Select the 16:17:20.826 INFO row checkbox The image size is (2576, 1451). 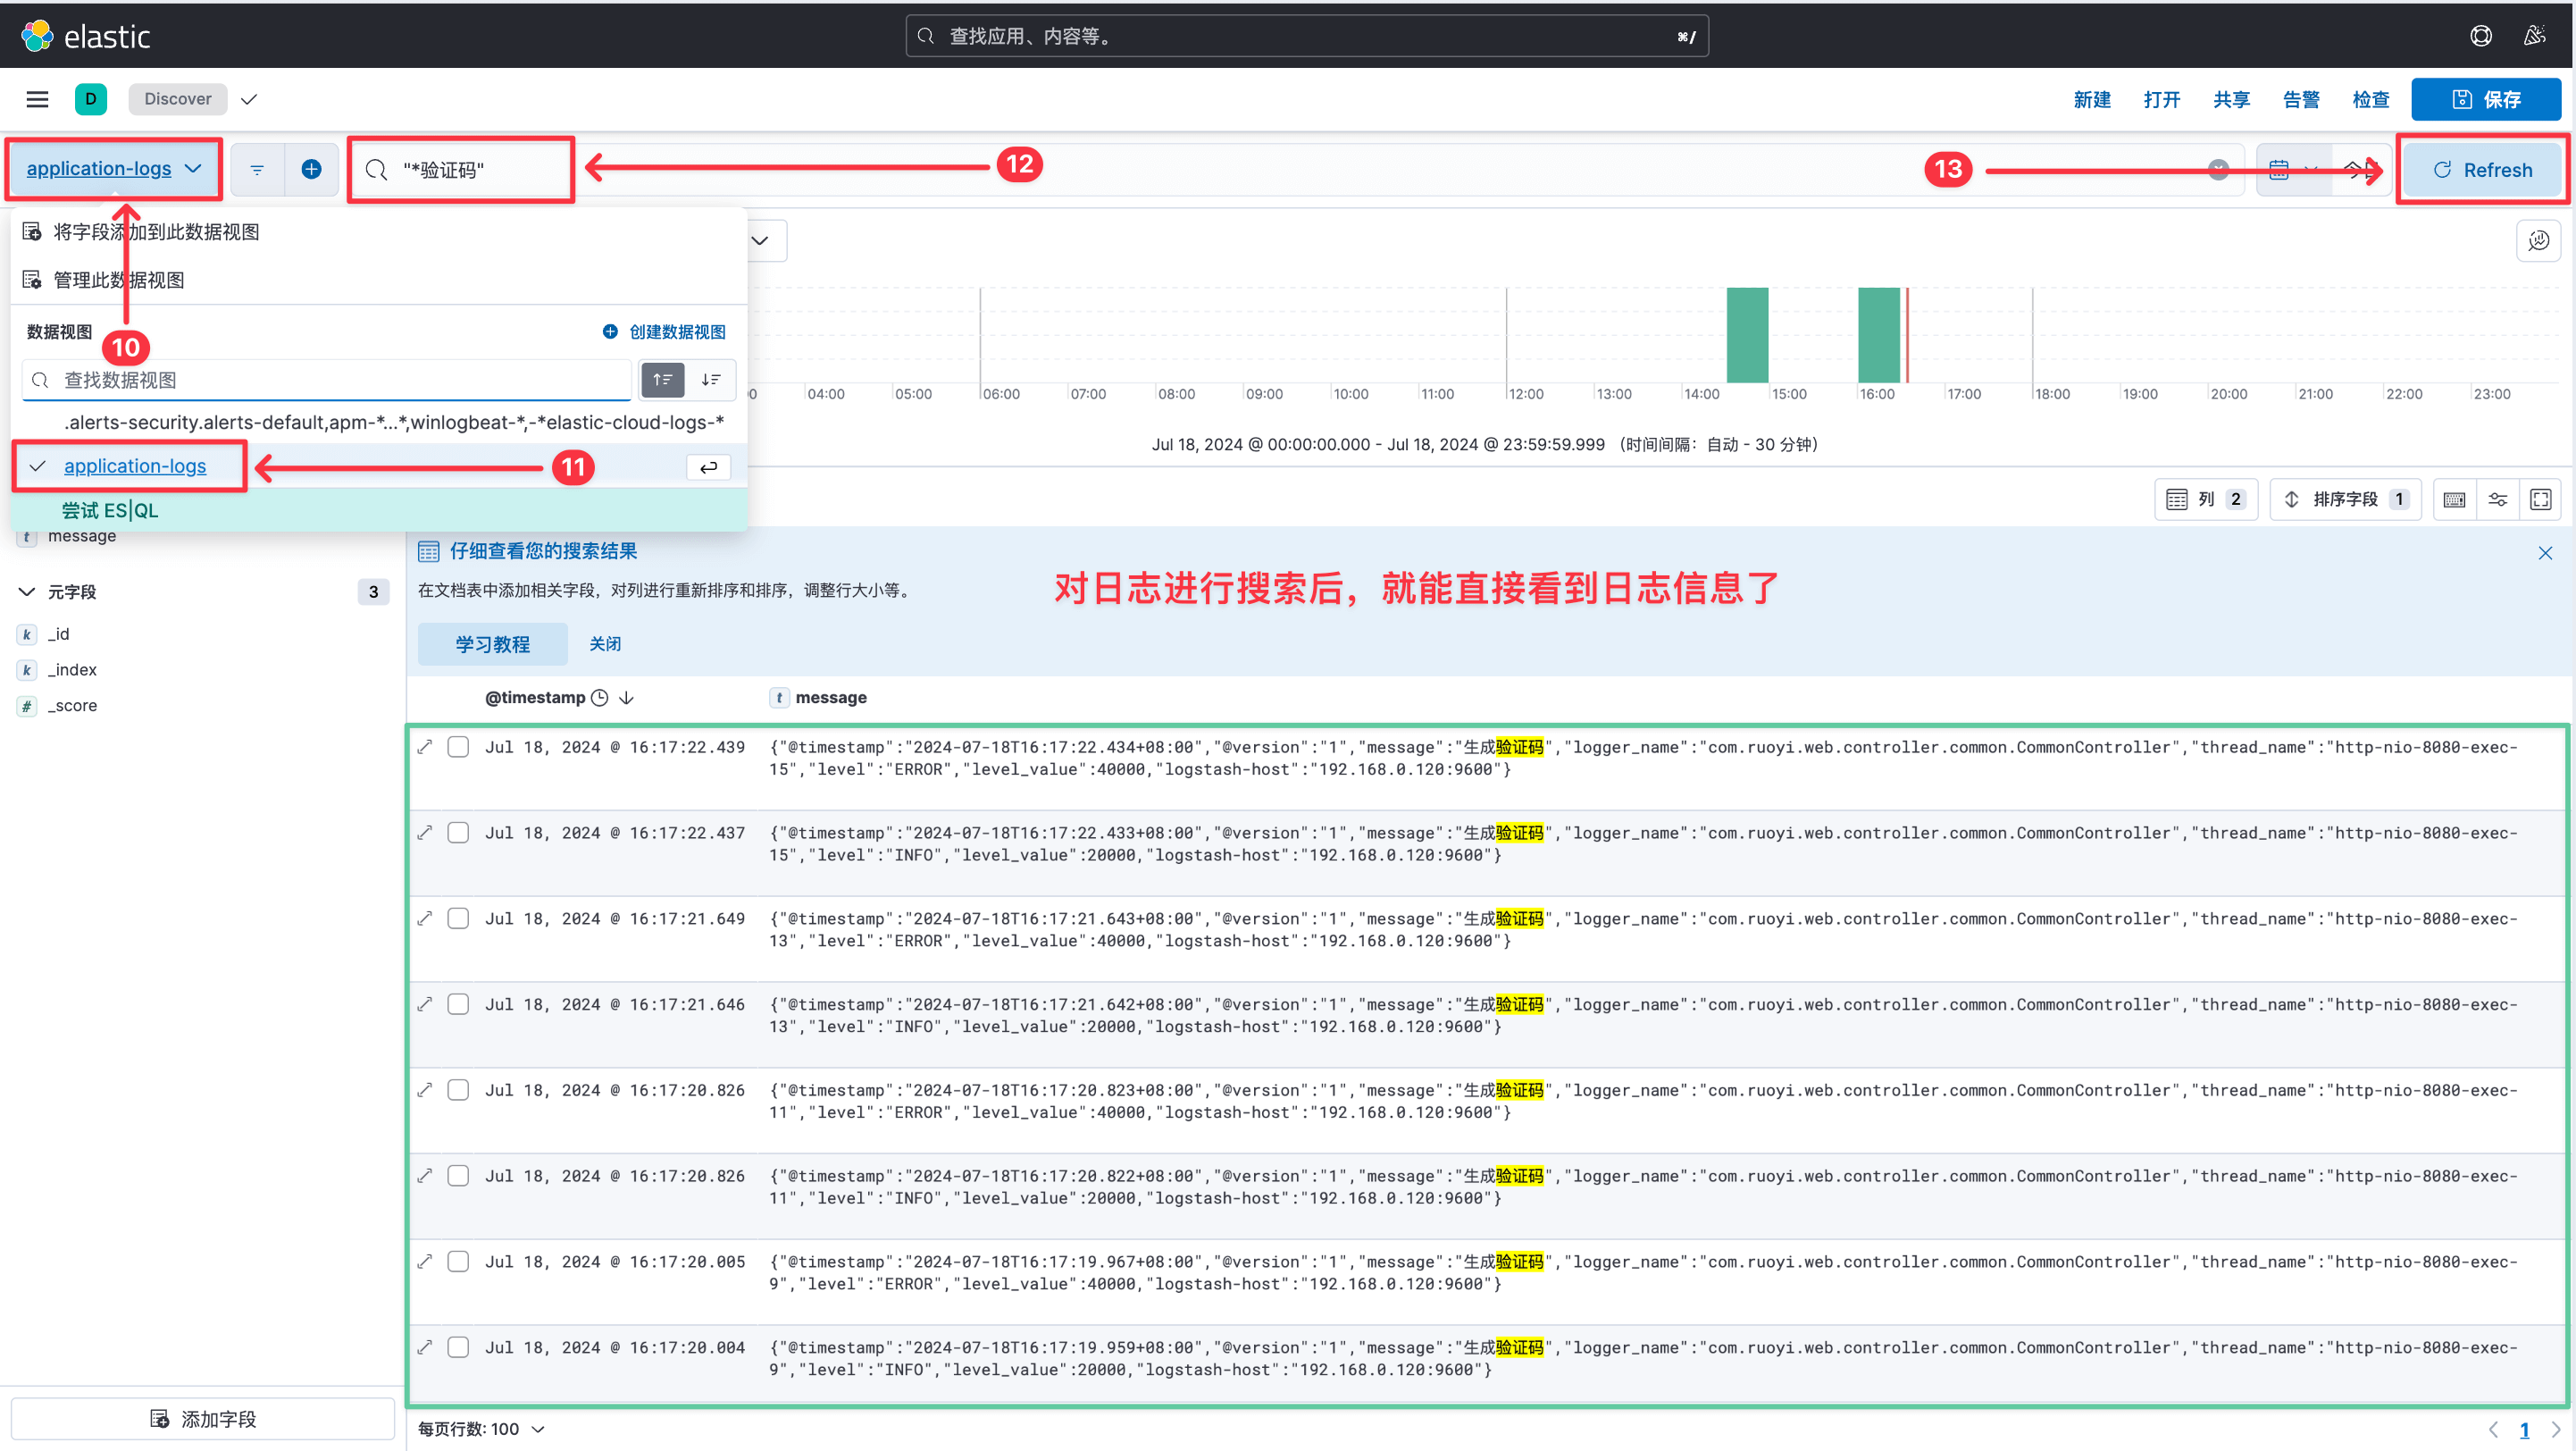[x=458, y=1176]
